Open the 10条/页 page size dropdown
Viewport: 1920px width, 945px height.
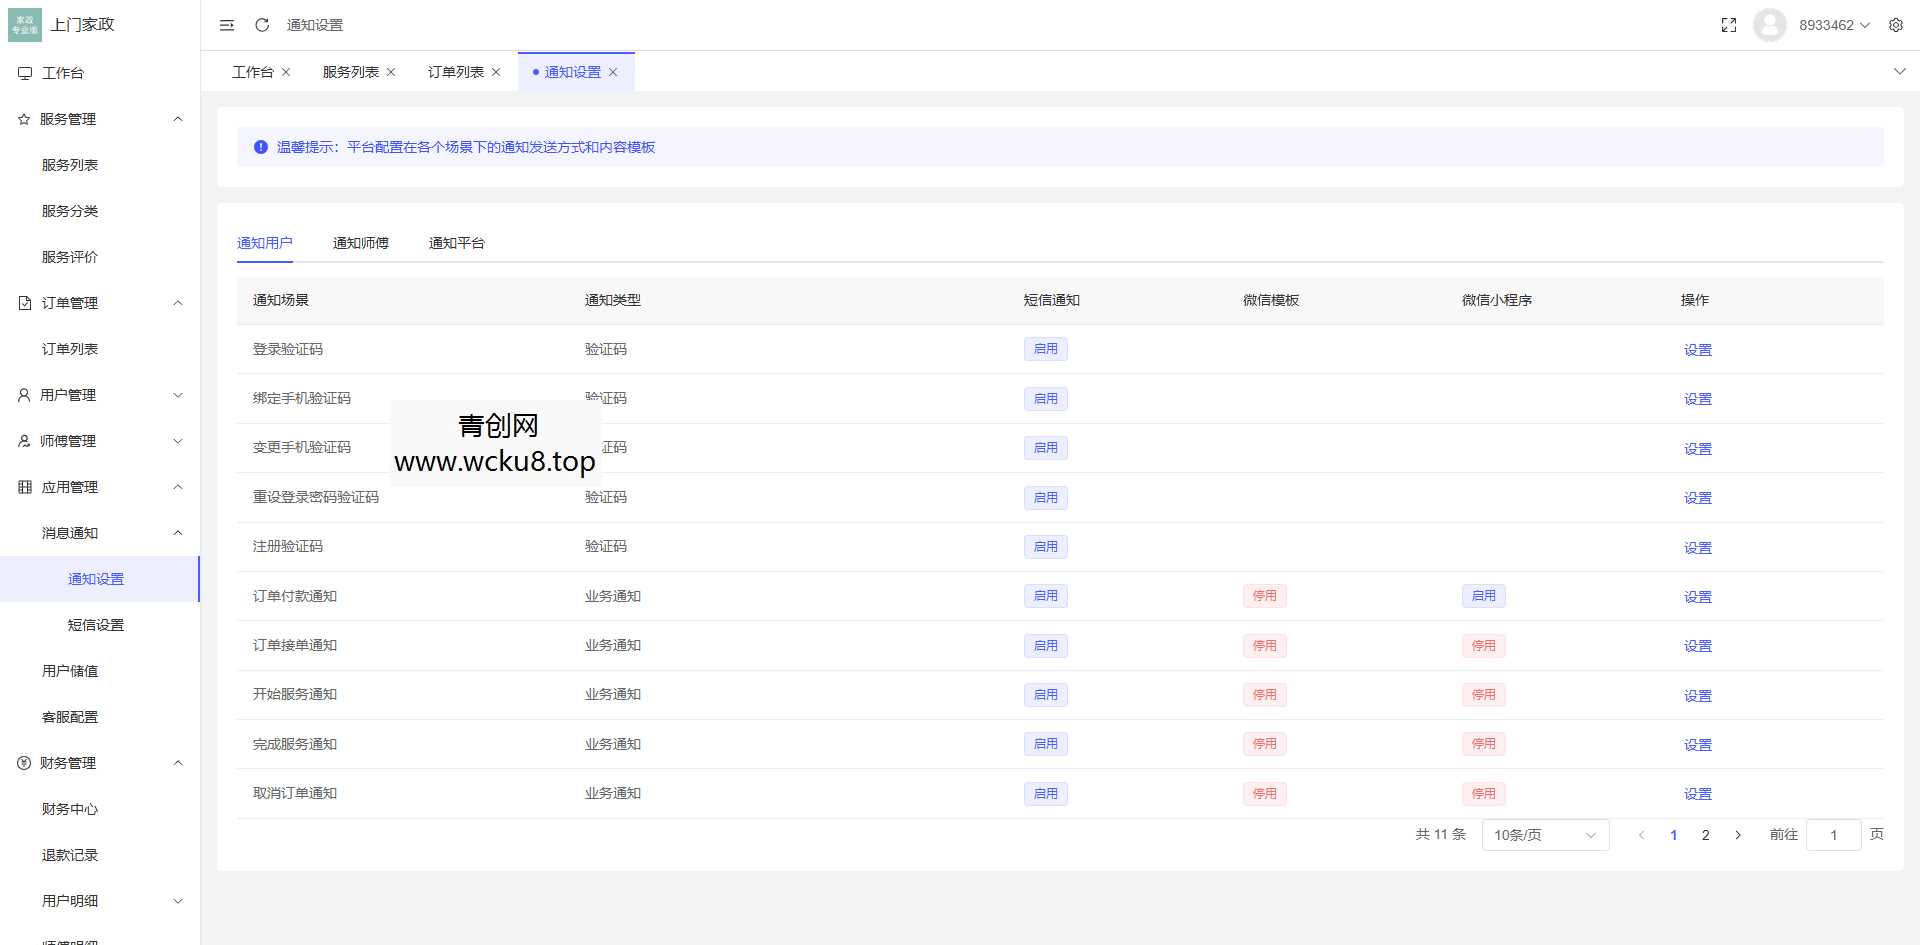coord(1544,834)
